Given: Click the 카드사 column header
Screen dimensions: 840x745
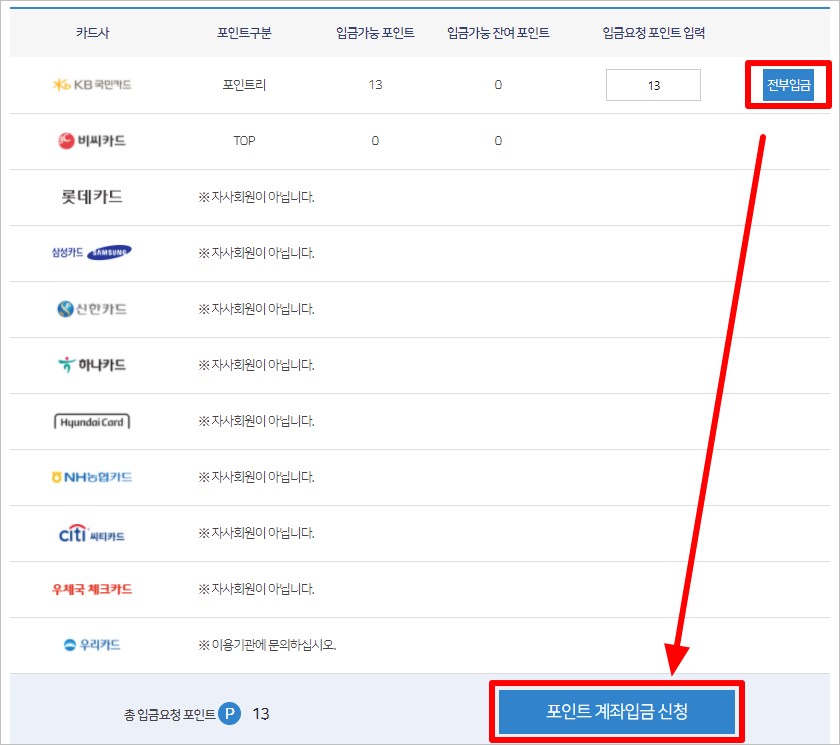Looking at the screenshot, I should 91,31.
